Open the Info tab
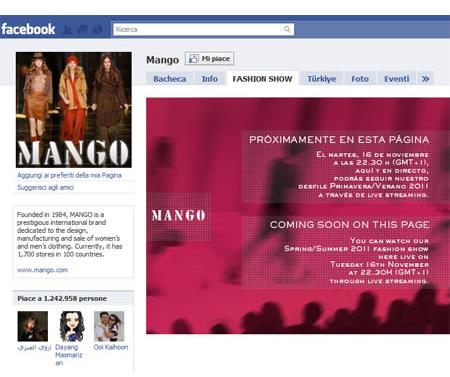Image resolution: width=450 pixels, height=377 pixels. pos(210,79)
